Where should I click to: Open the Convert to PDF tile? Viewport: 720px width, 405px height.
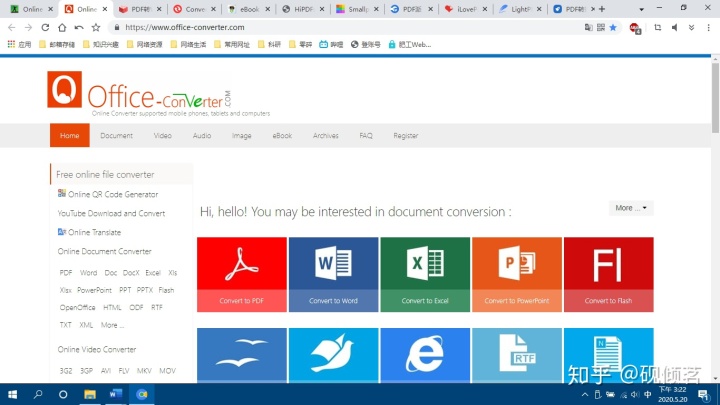pyautogui.click(x=242, y=274)
